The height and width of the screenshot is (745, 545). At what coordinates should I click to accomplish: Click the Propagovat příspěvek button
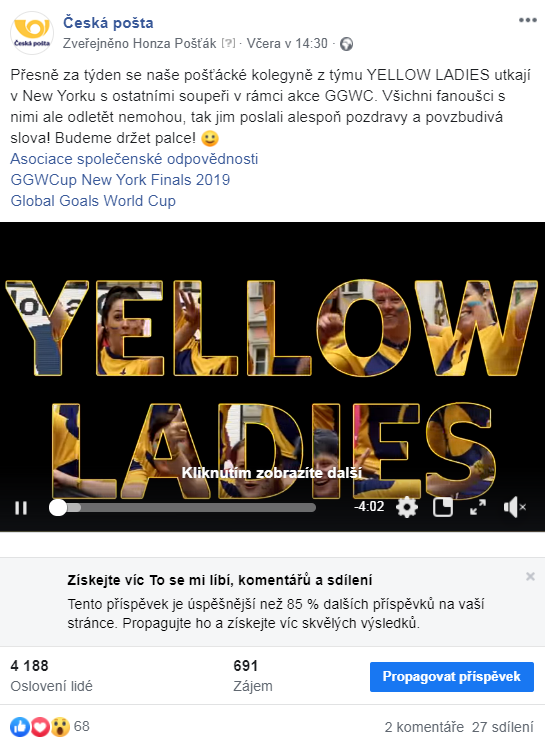click(x=452, y=677)
